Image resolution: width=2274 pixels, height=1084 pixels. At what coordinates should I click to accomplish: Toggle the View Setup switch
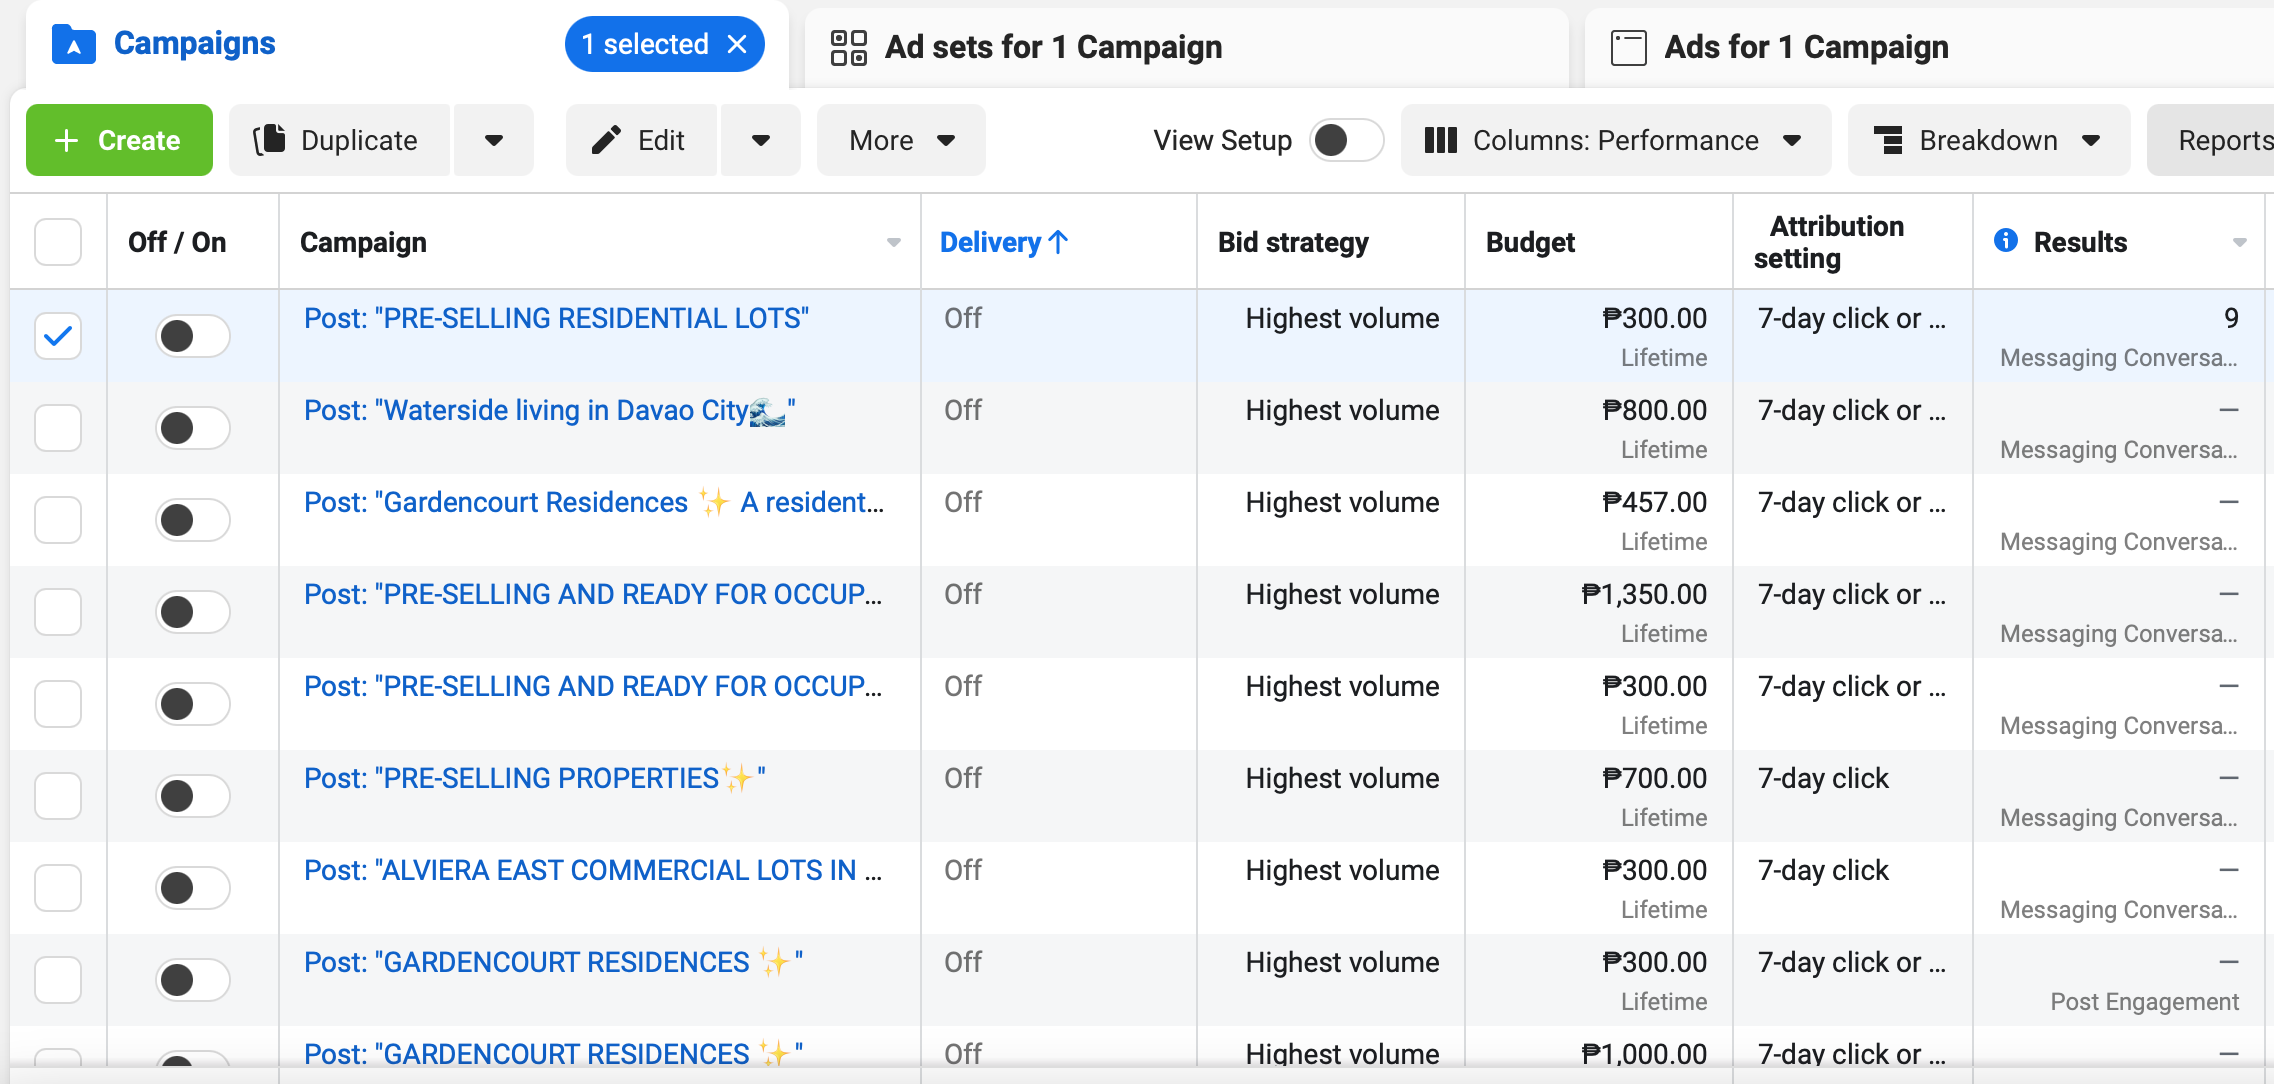(1345, 140)
